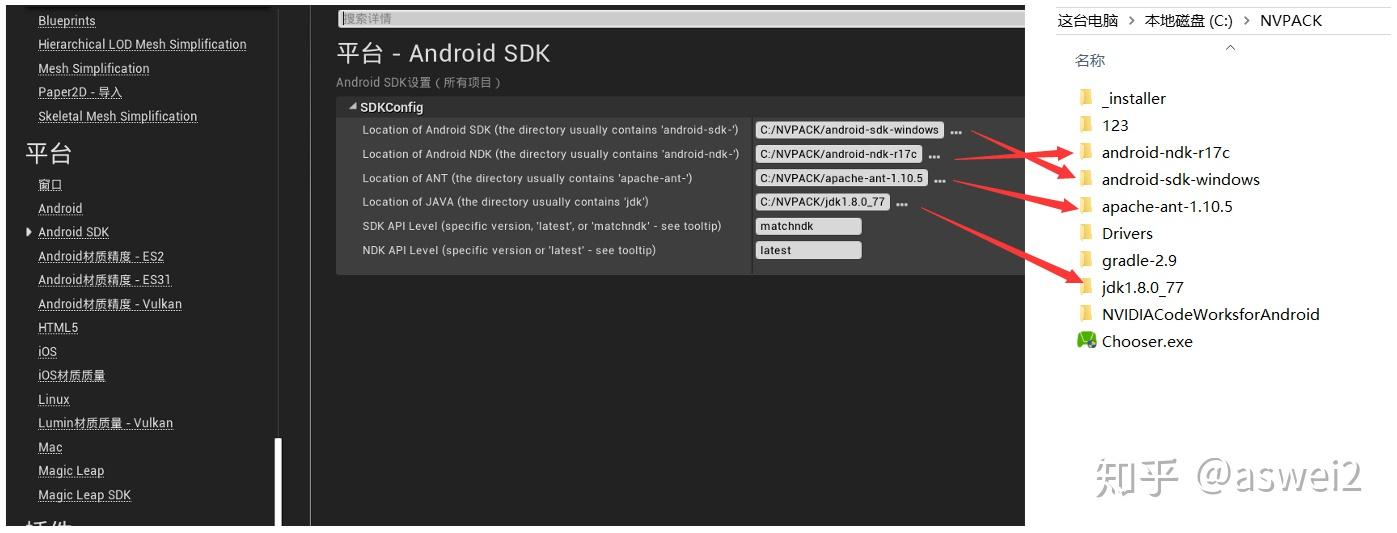The height and width of the screenshot is (533, 1397).
Task: Click the gradle-2.9 folder icon
Action: pos(1086,259)
